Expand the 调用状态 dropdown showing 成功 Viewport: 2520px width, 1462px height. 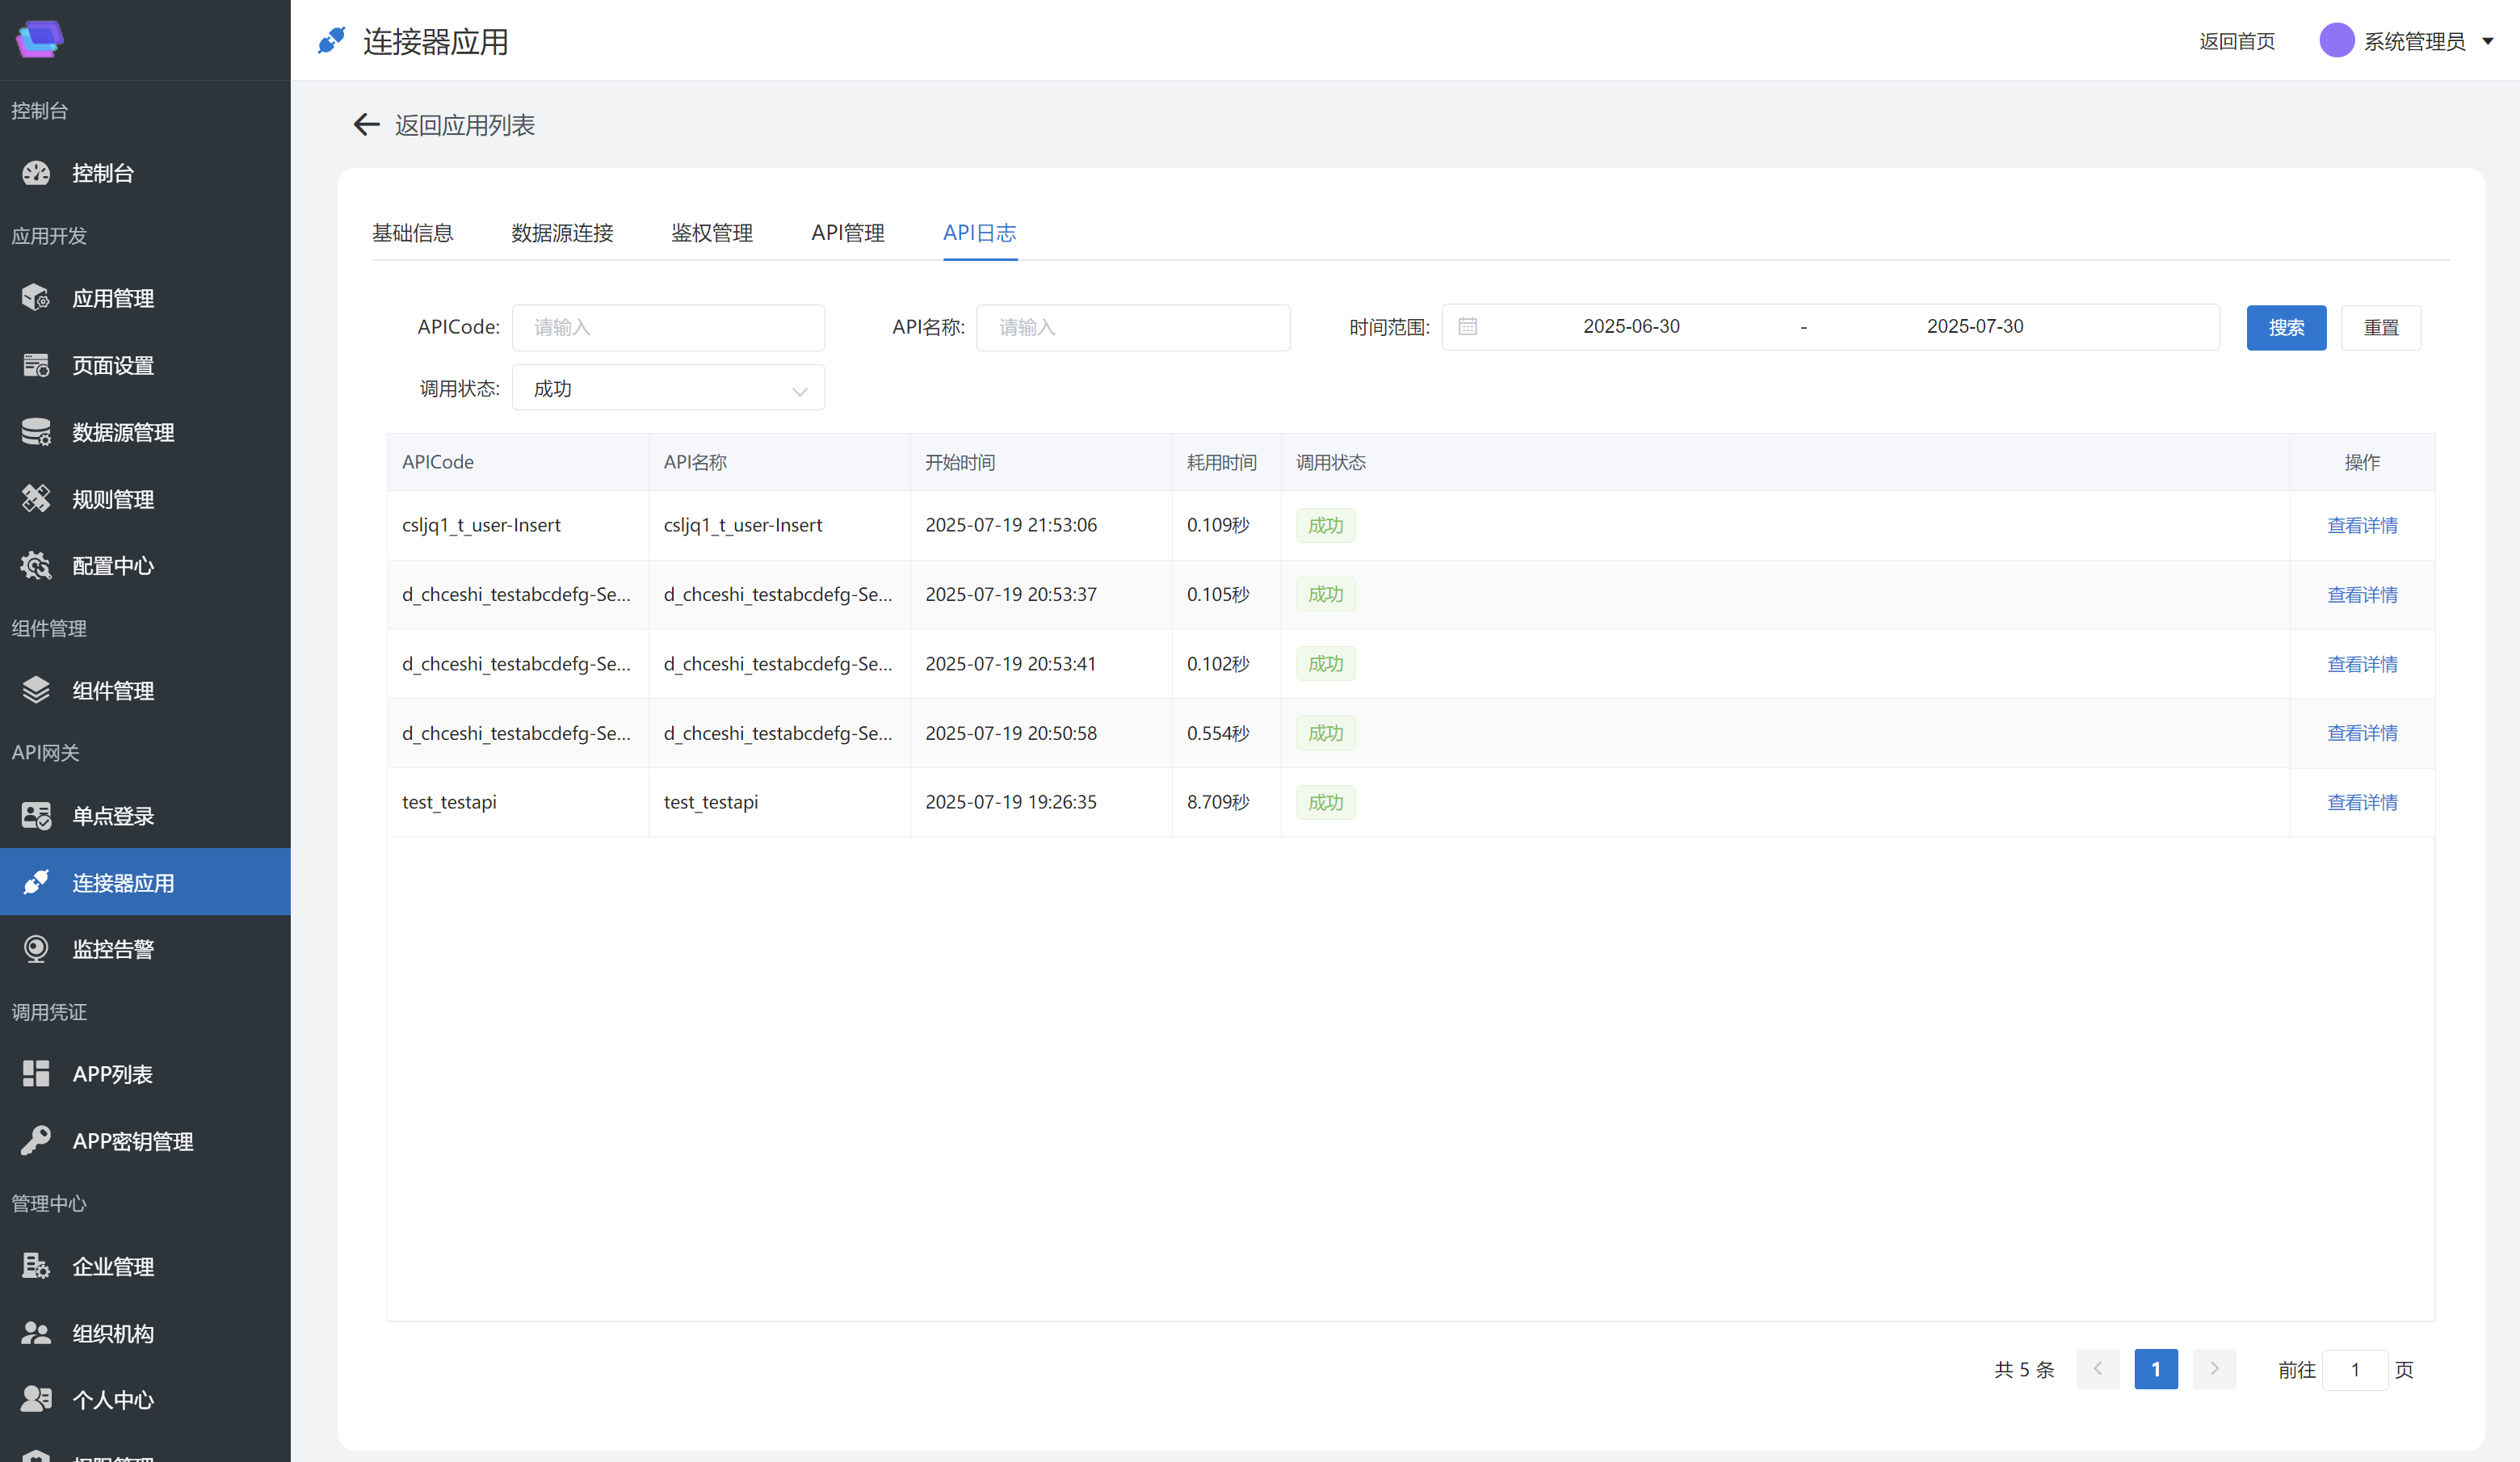click(668, 389)
